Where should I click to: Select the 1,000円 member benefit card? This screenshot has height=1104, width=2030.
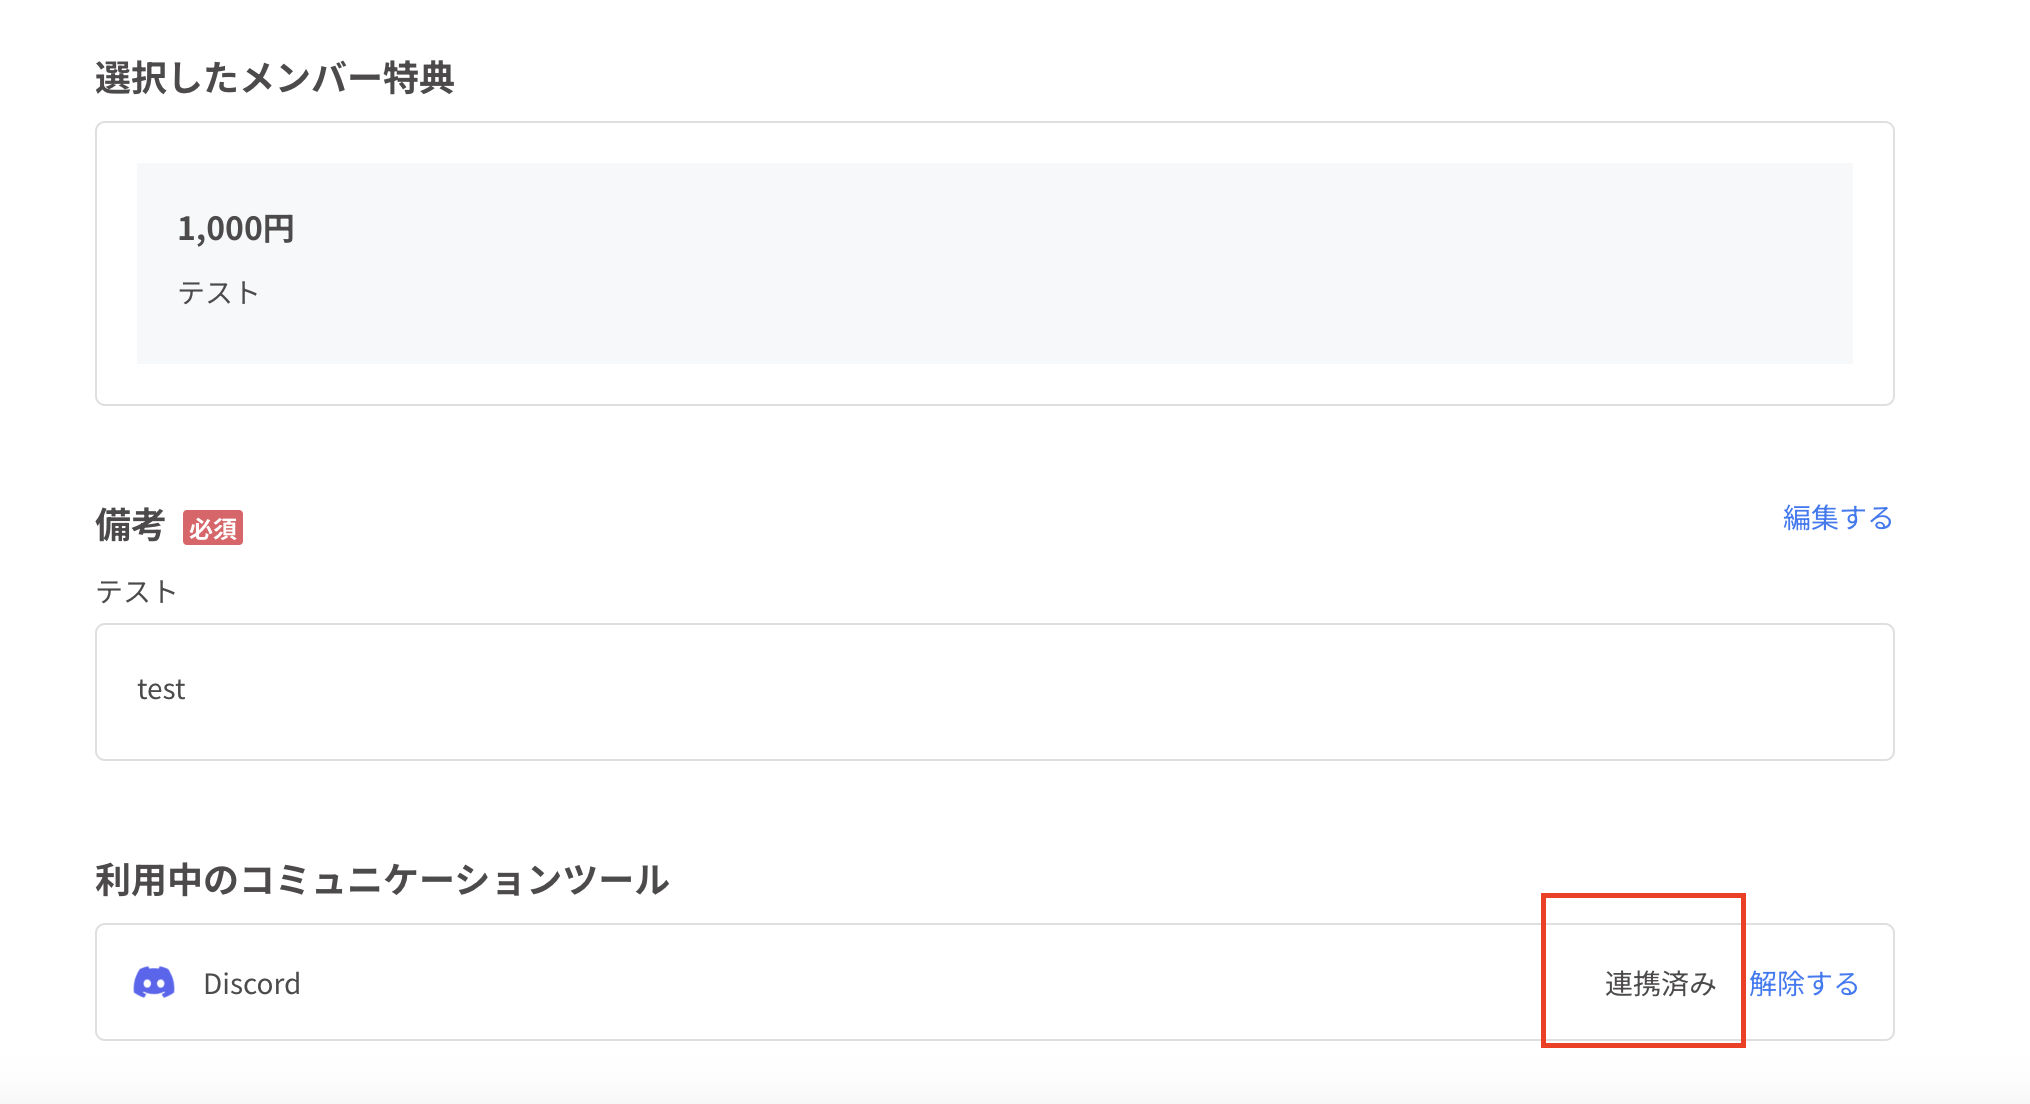995,262
